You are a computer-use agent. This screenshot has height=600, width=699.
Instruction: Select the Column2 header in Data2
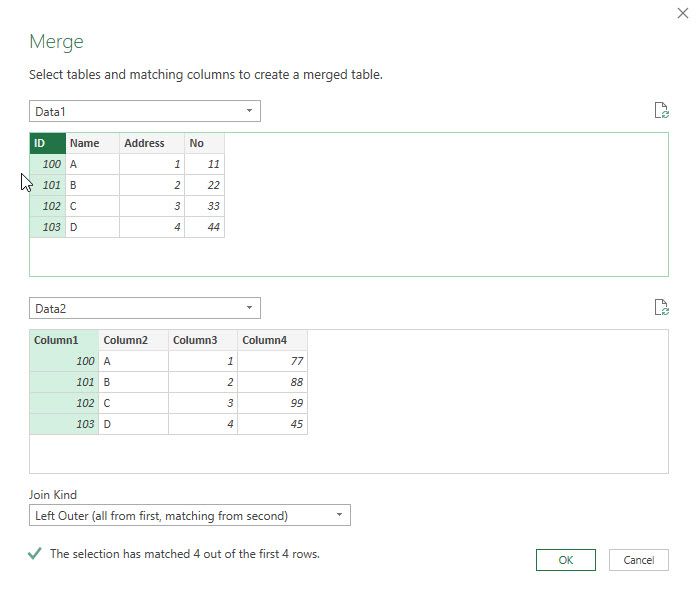click(133, 340)
